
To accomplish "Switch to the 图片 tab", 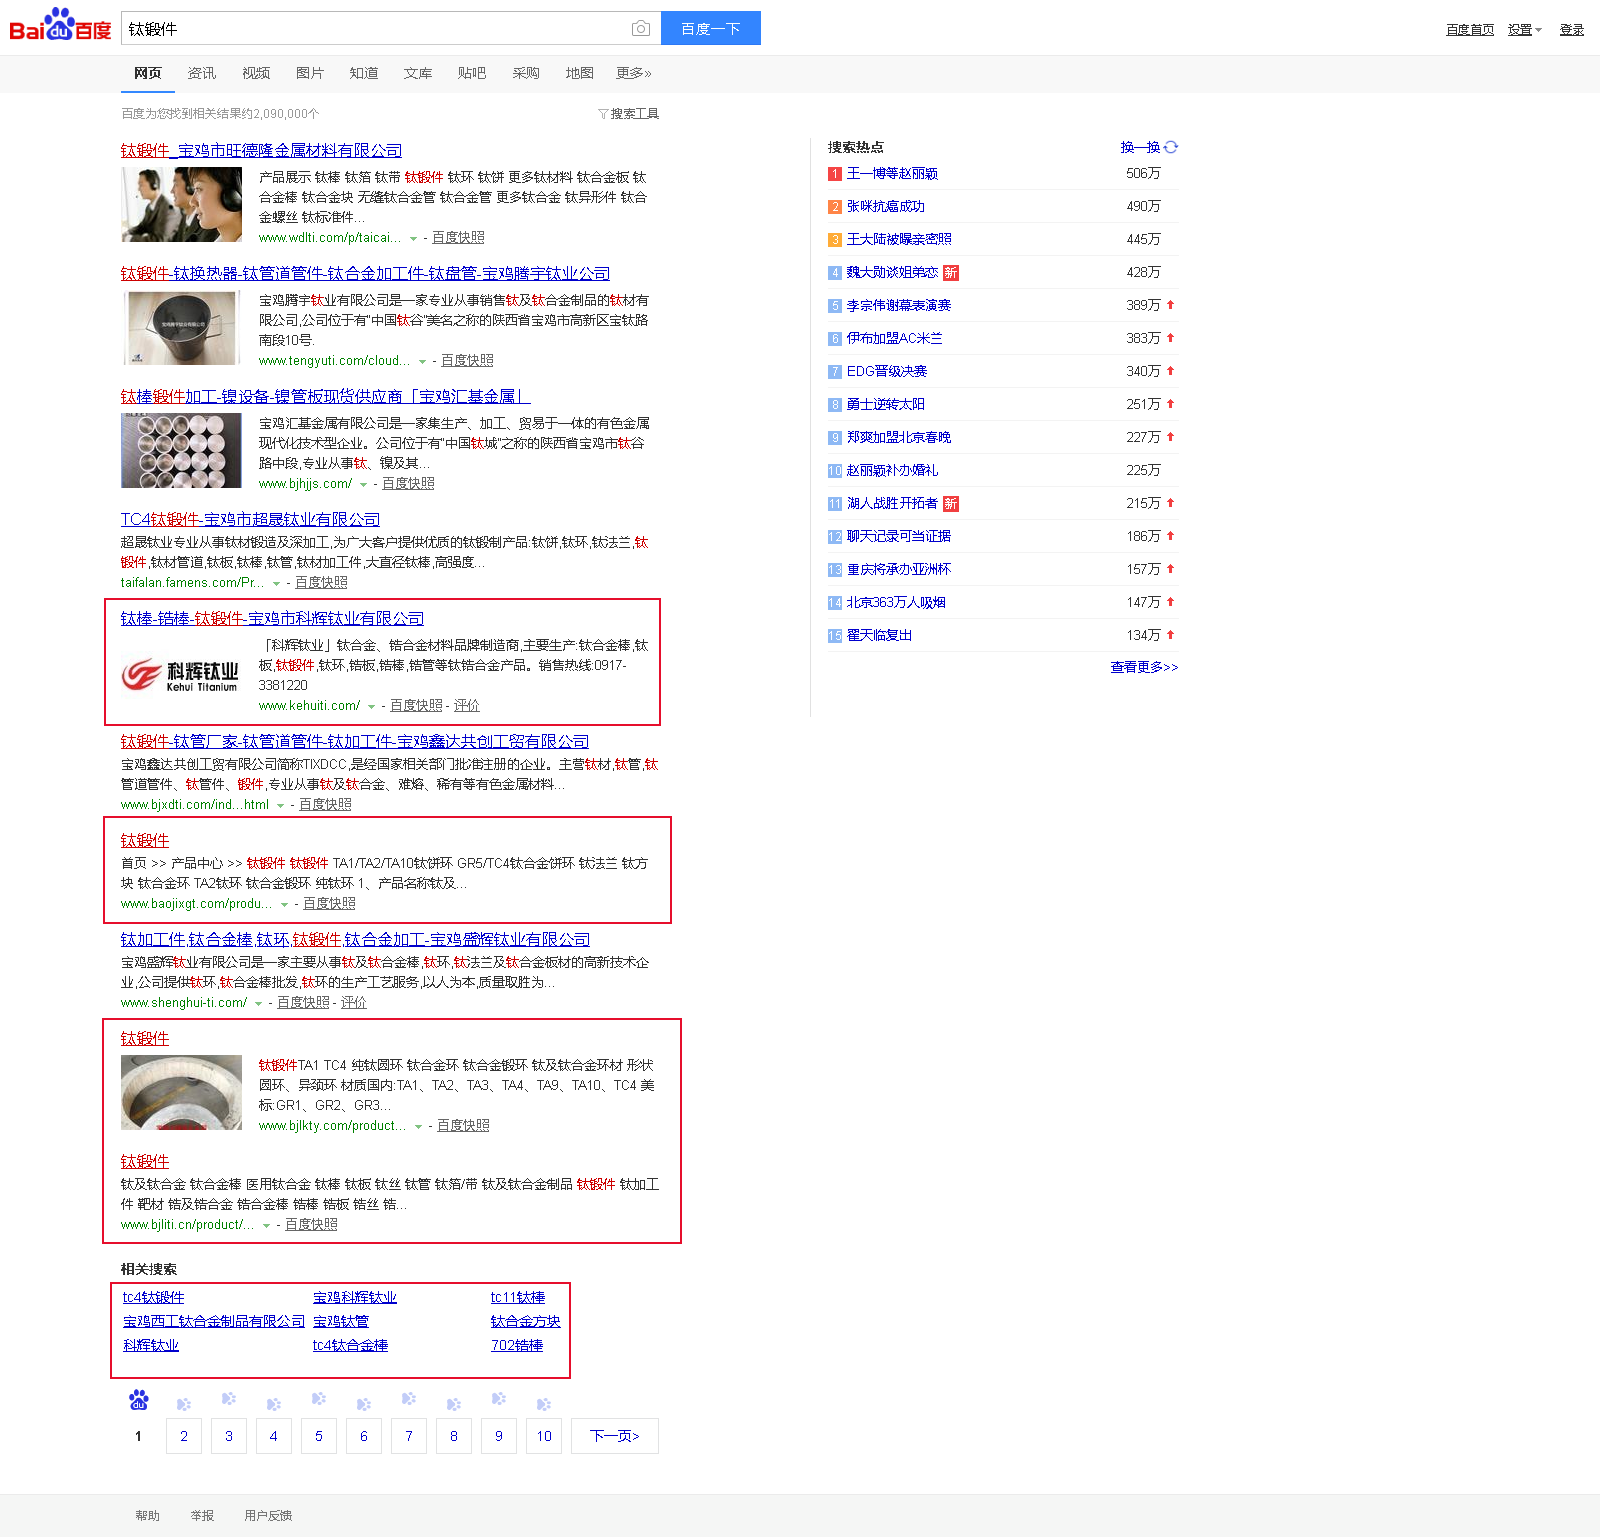I will [x=310, y=73].
